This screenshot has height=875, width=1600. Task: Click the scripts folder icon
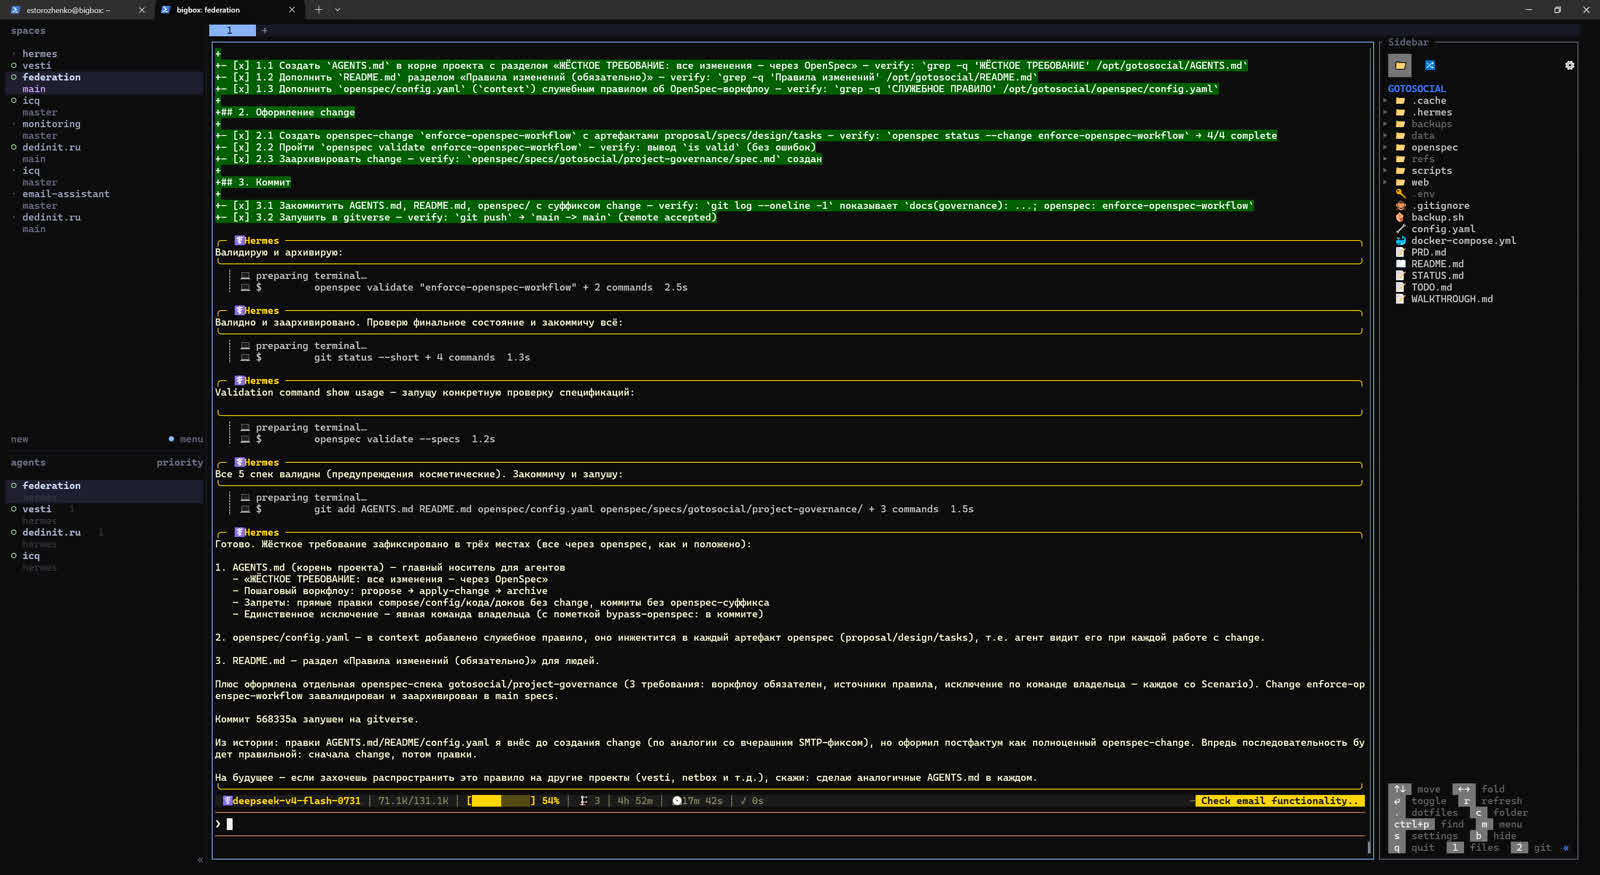tap(1400, 171)
